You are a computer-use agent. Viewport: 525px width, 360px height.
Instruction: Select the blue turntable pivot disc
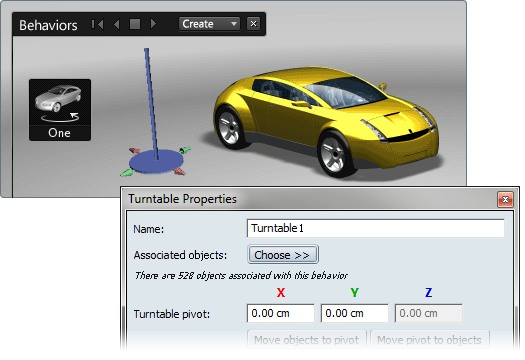pyautogui.click(x=156, y=162)
